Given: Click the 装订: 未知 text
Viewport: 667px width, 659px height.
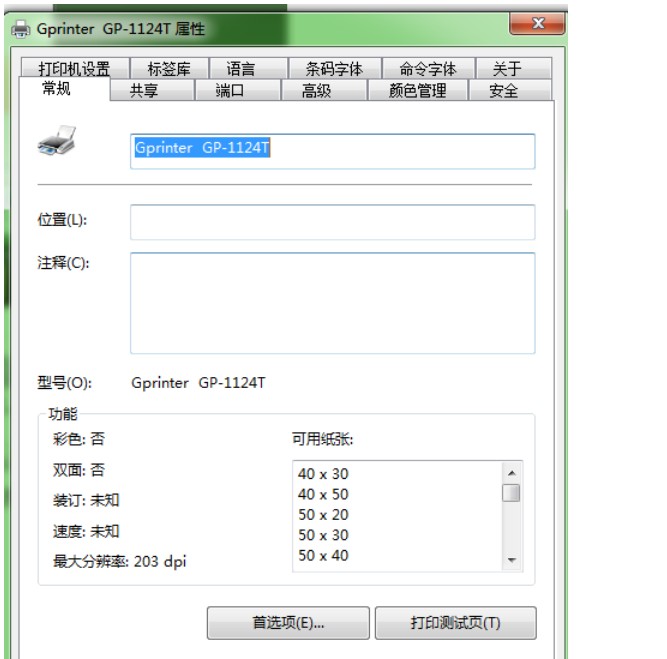Looking at the screenshot, I should click(86, 500).
